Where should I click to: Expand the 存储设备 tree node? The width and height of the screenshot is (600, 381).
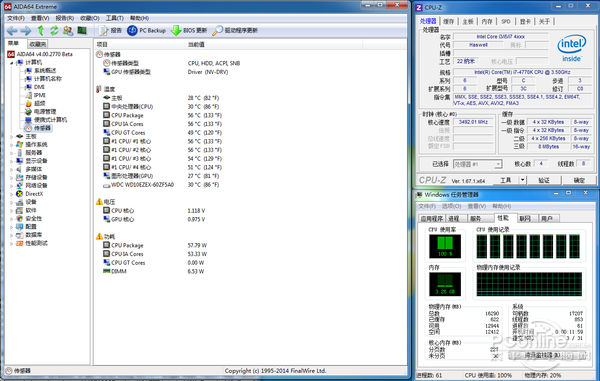point(11,177)
